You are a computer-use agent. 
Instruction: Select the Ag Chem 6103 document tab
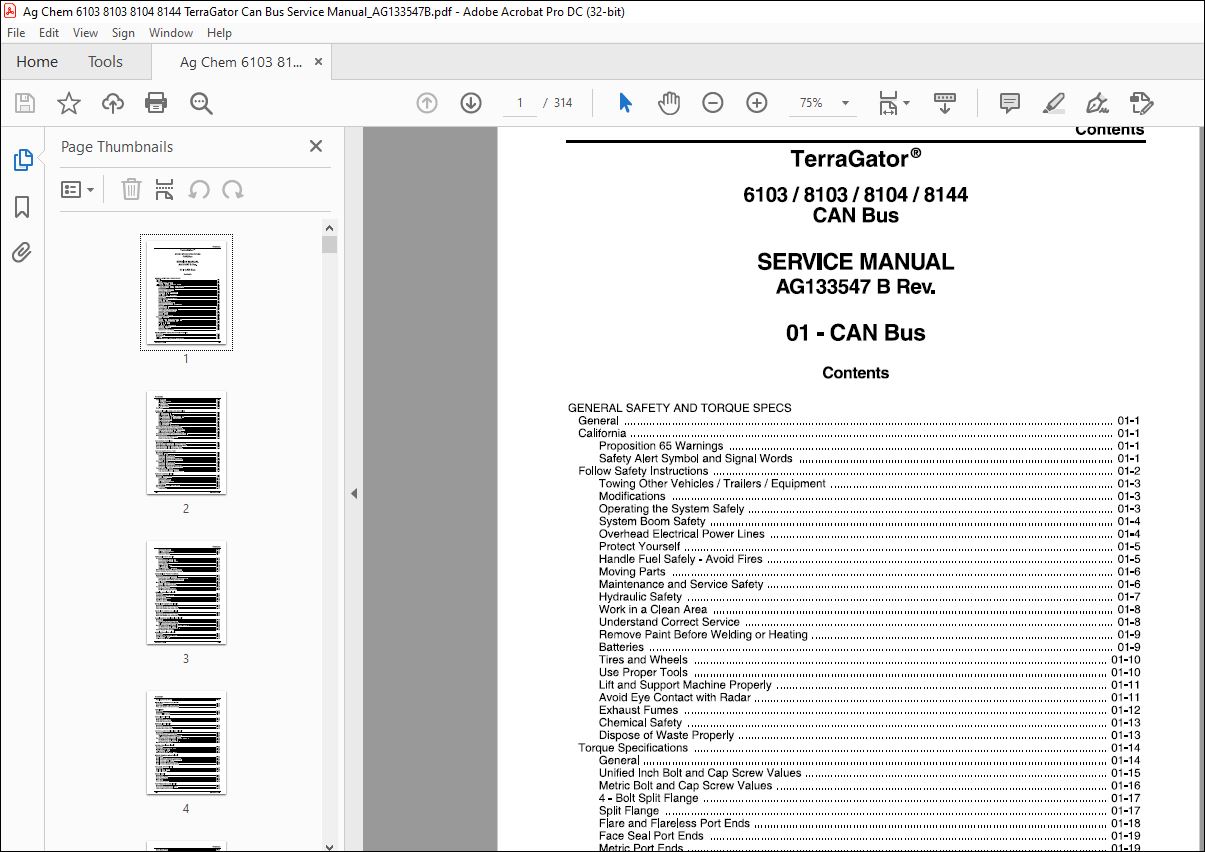point(241,62)
